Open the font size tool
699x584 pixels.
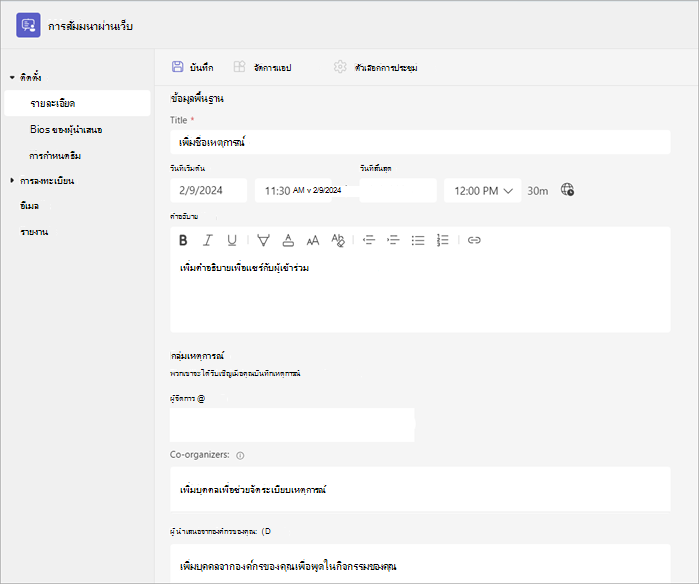point(313,240)
